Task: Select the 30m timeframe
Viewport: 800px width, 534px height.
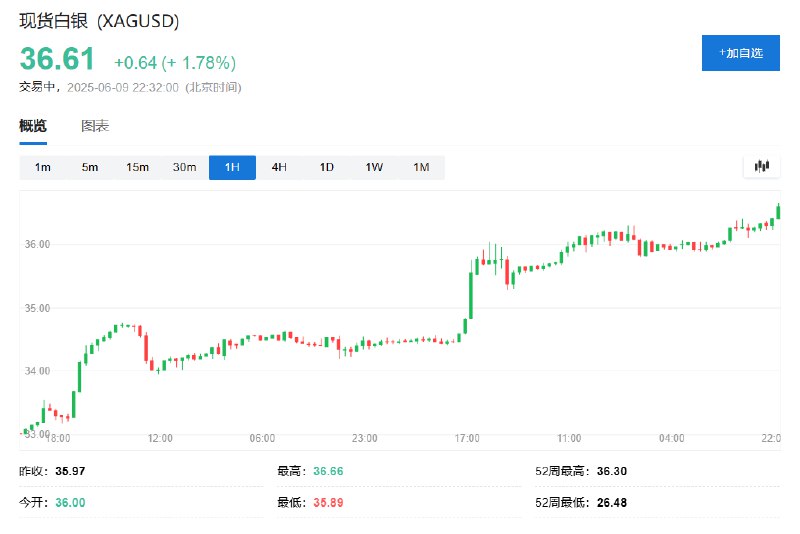Action: 185,167
